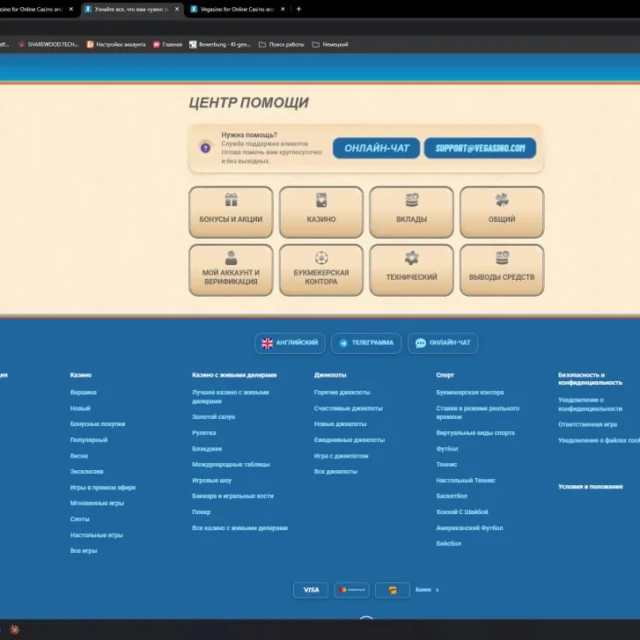Open the Все игры link
The width and height of the screenshot is (640, 640).
[83, 551]
